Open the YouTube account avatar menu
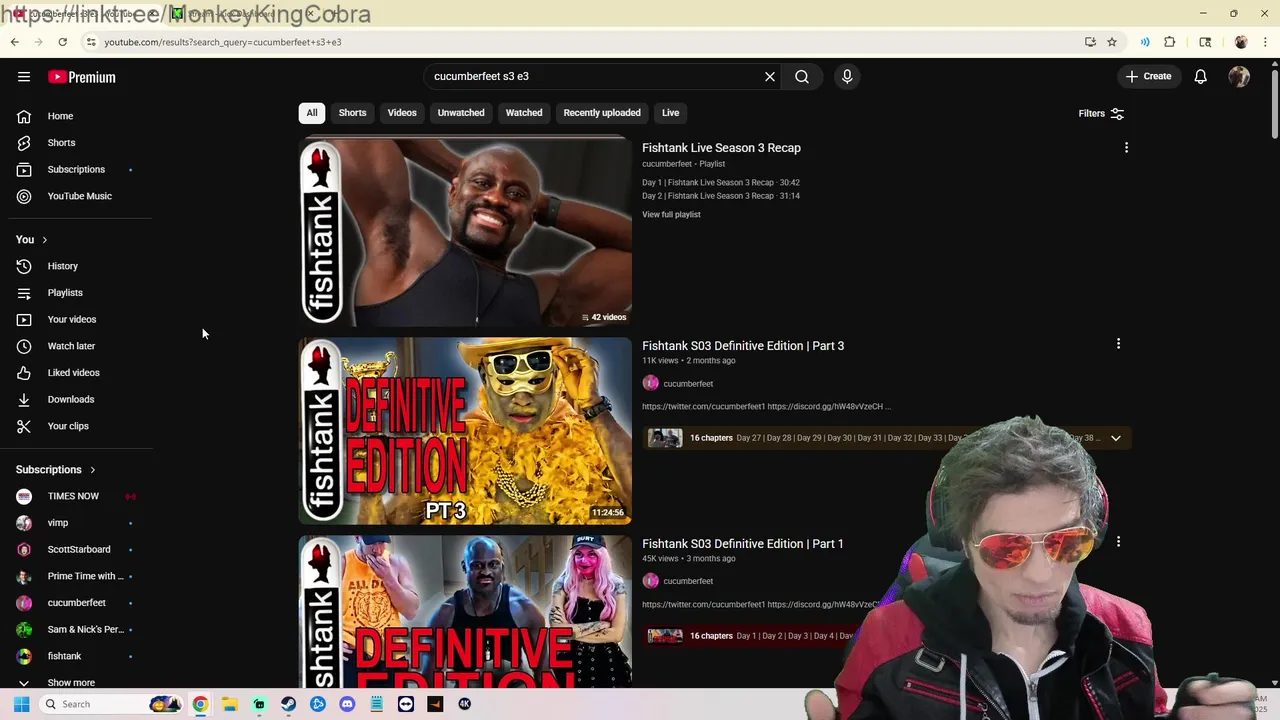 pos(1239,76)
